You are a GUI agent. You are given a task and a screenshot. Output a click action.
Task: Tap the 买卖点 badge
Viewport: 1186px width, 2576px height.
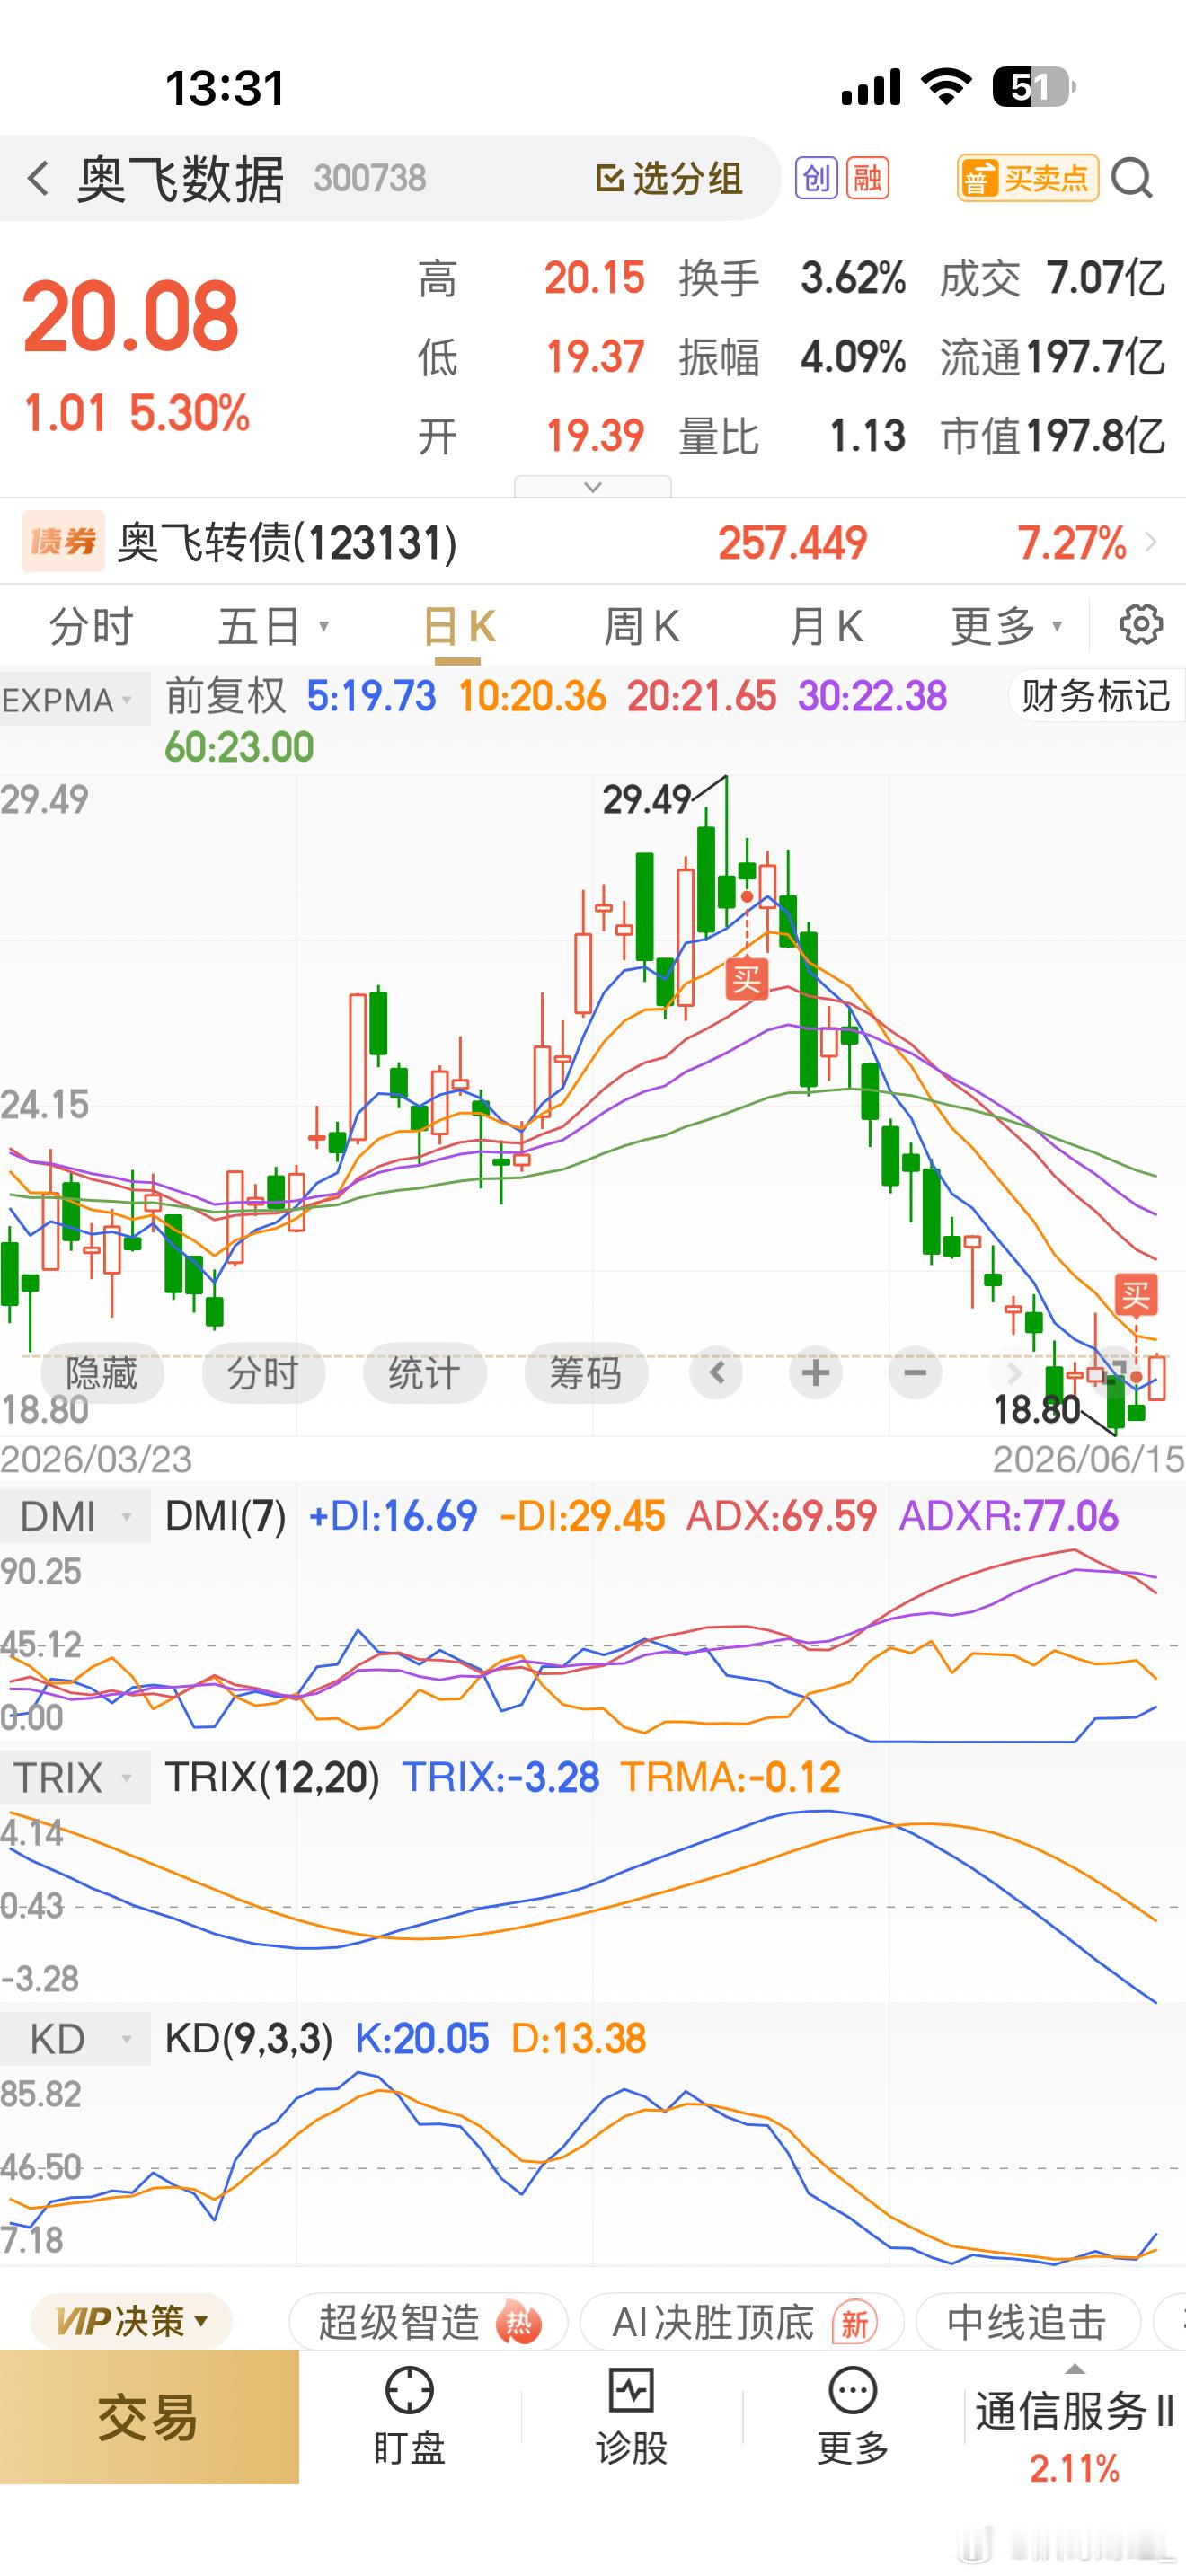click(1027, 179)
